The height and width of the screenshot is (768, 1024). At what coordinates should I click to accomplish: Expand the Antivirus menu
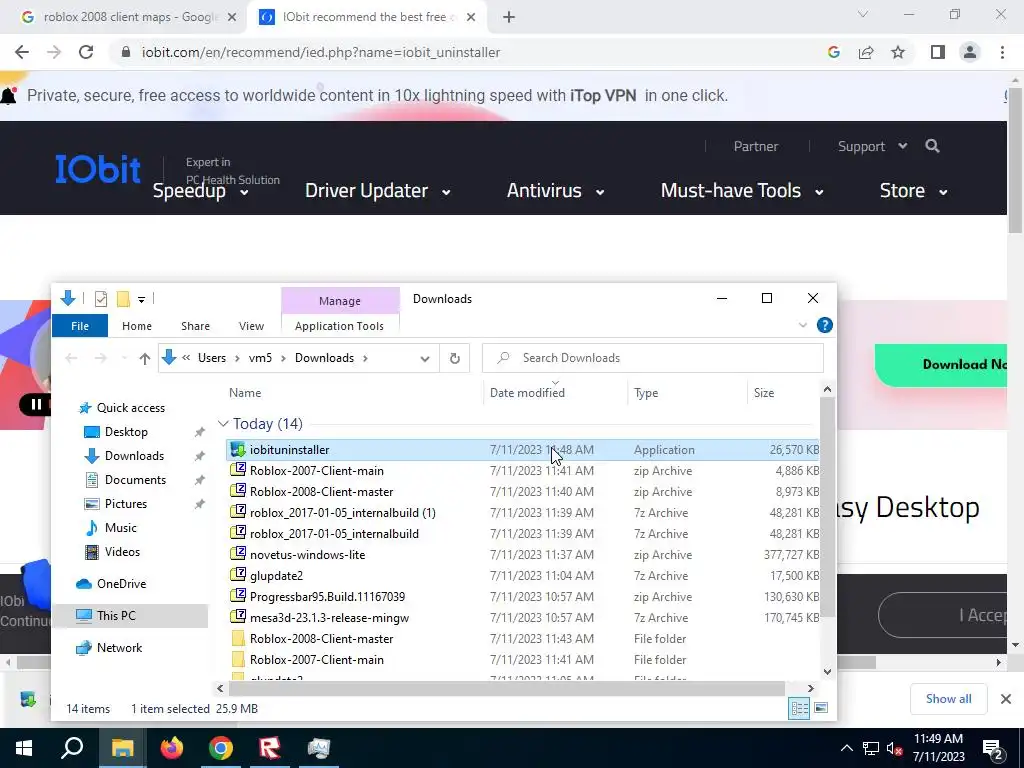click(556, 191)
